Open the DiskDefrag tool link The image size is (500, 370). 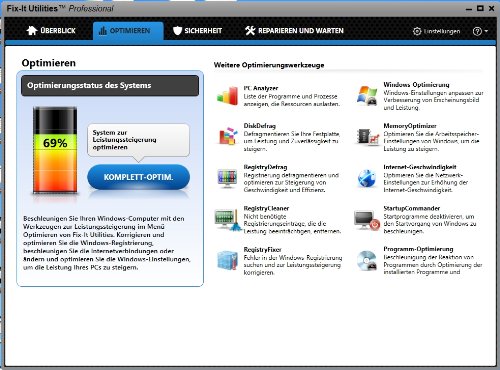[x=260, y=126]
